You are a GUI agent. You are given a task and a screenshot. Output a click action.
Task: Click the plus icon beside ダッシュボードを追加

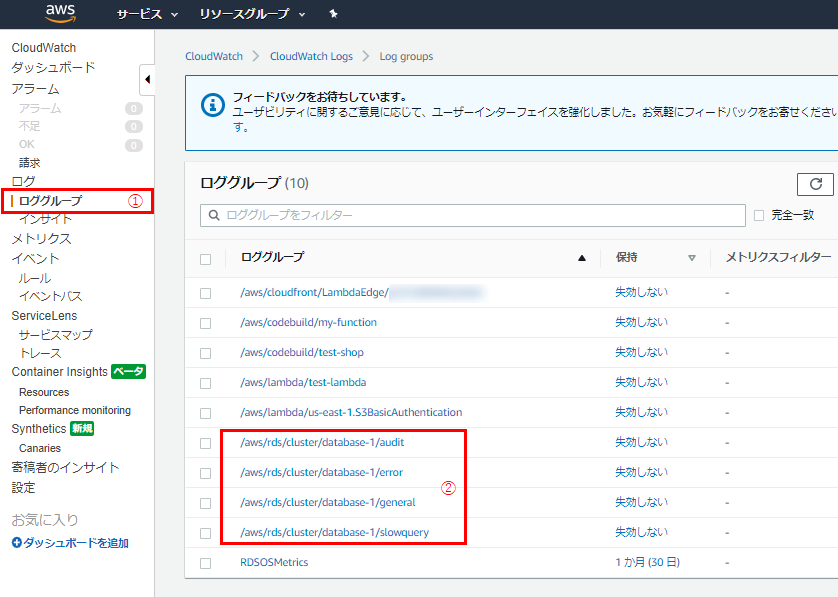click(x=17, y=543)
